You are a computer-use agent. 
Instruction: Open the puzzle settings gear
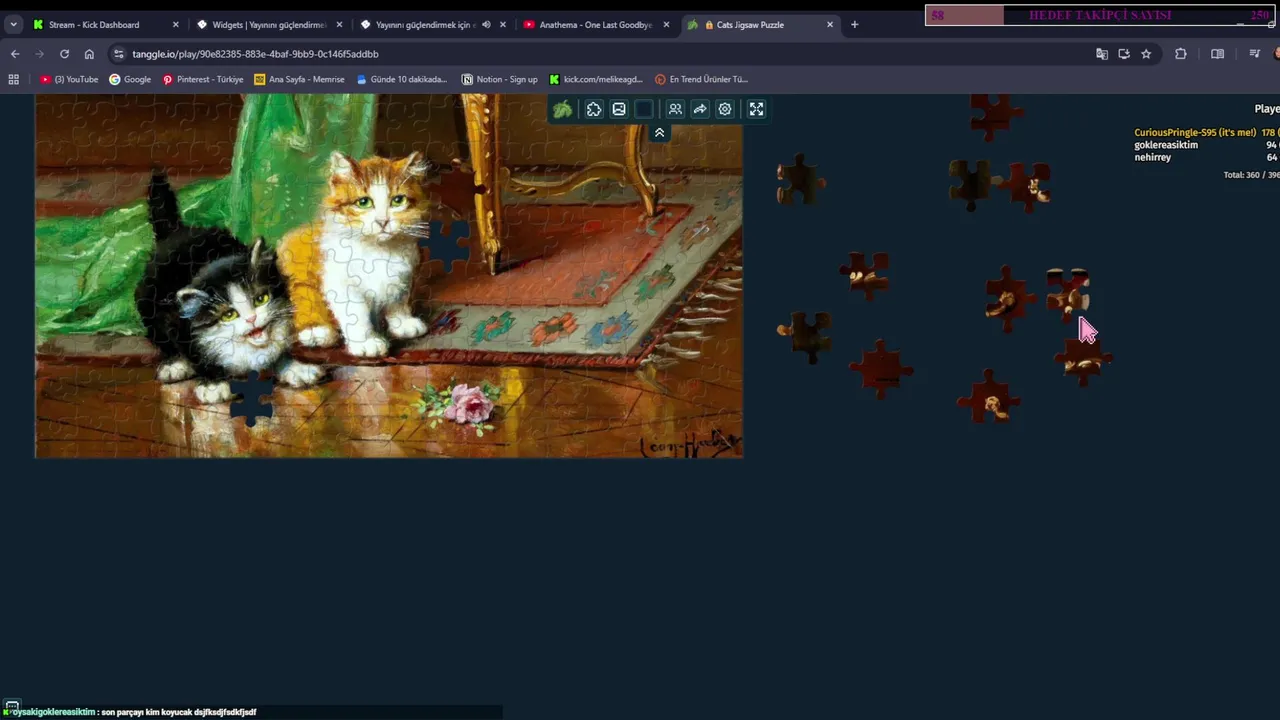tap(725, 109)
